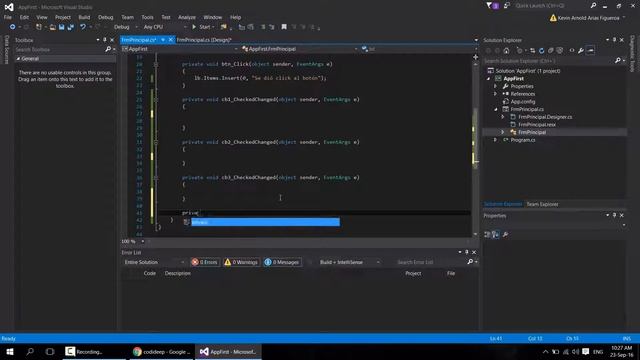Switch to FrmPrincipal.cs [Design] tab

click(x=204, y=40)
